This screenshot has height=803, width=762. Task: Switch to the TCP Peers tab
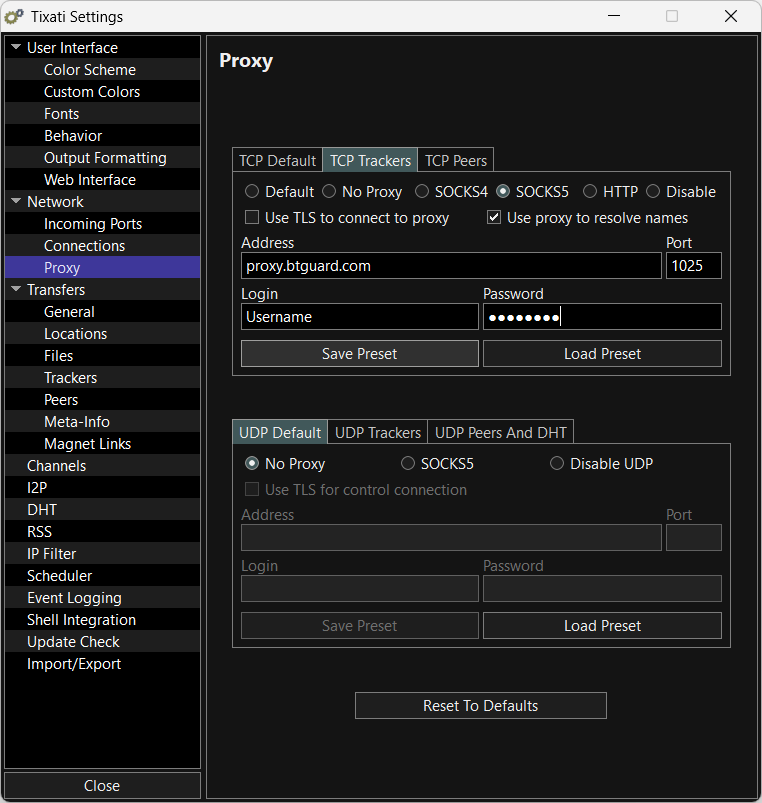(x=456, y=160)
